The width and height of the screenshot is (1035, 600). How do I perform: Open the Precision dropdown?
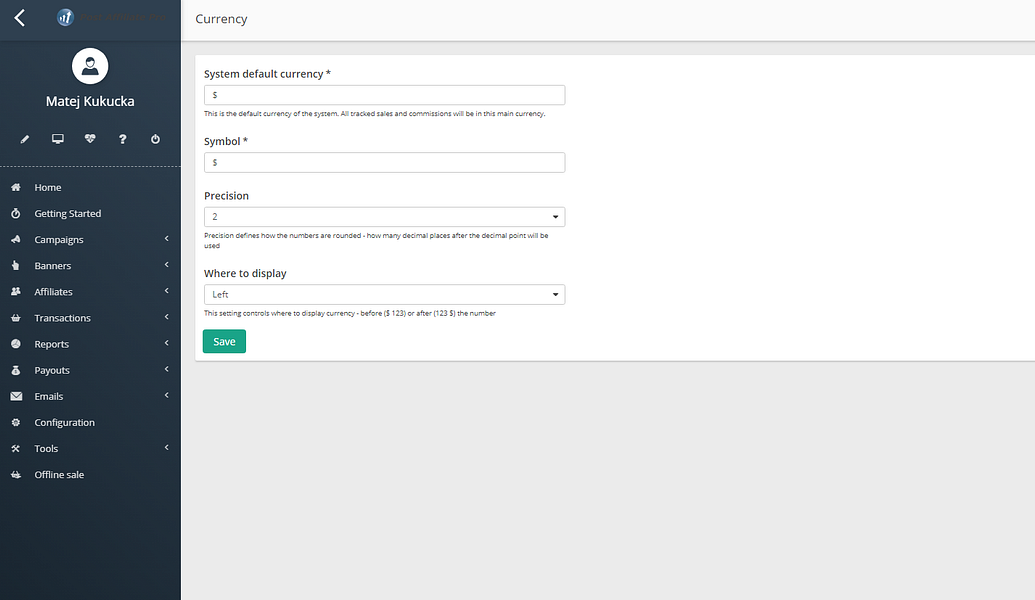384,217
